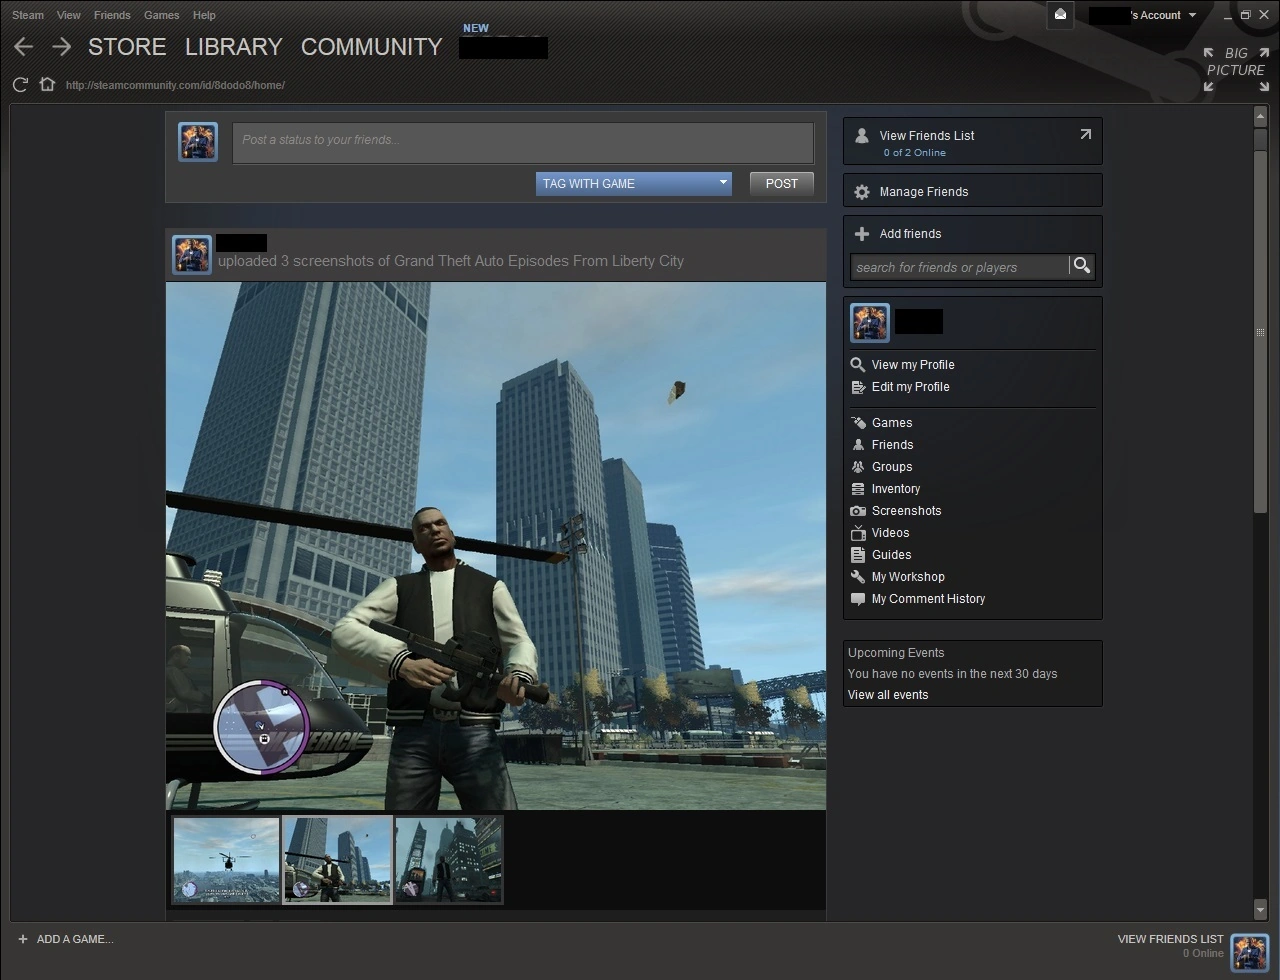
Task: Click the avatar in the bottom-right corner
Action: click(x=1250, y=952)
